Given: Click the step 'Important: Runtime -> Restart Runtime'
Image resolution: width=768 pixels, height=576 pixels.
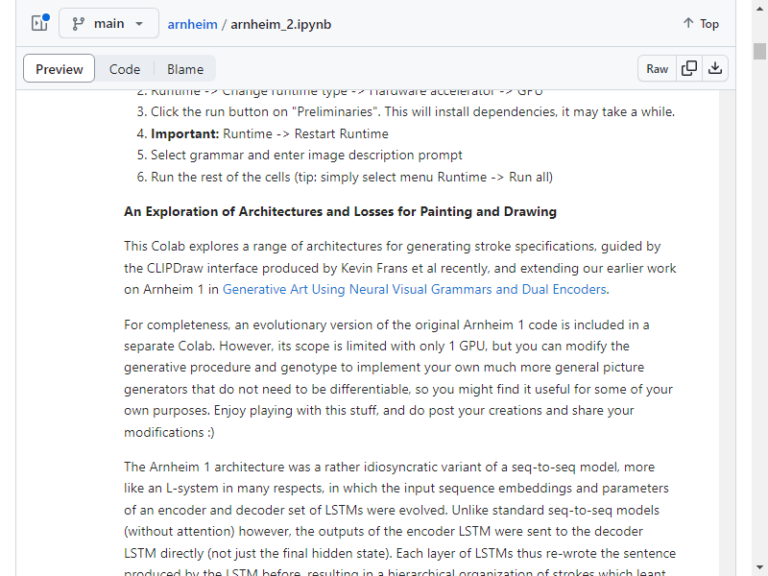Looking at the screenshot, I should [x=269, y=134].
